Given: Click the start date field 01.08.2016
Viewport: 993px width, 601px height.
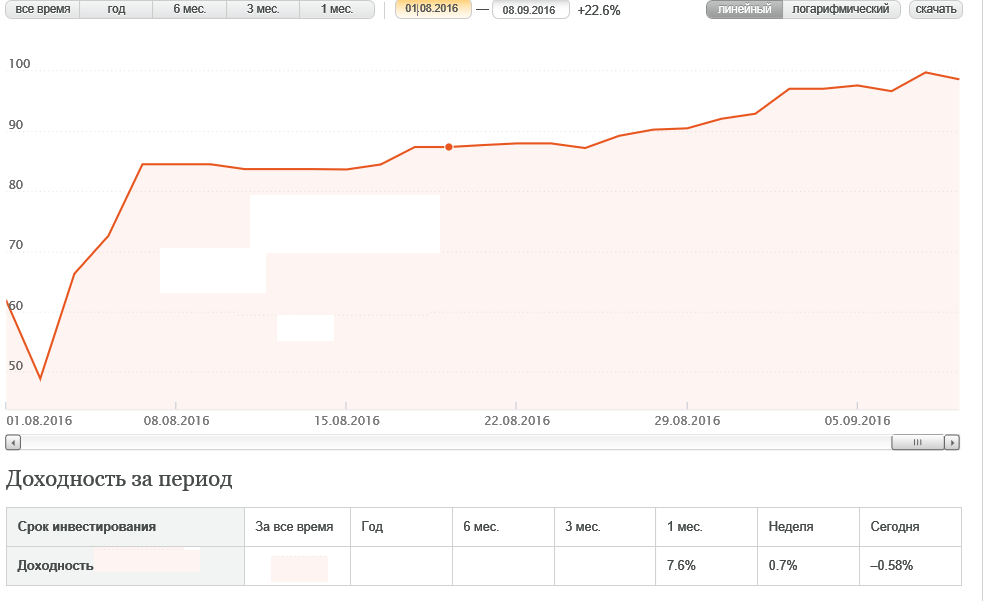Looking at the screenshot, I should click(433, 9).
